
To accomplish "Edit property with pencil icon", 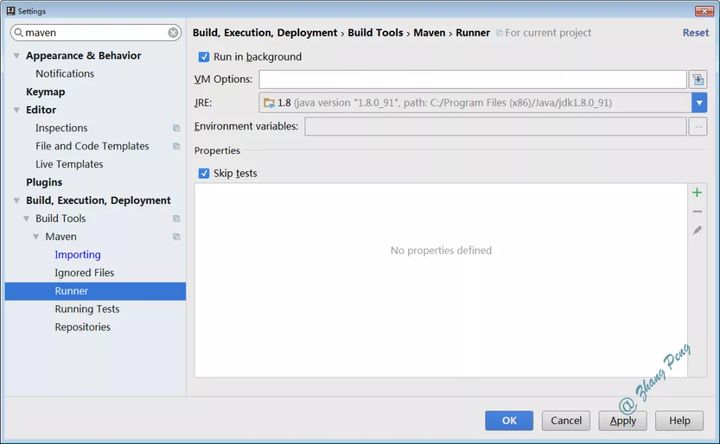I will coord(697,230).
